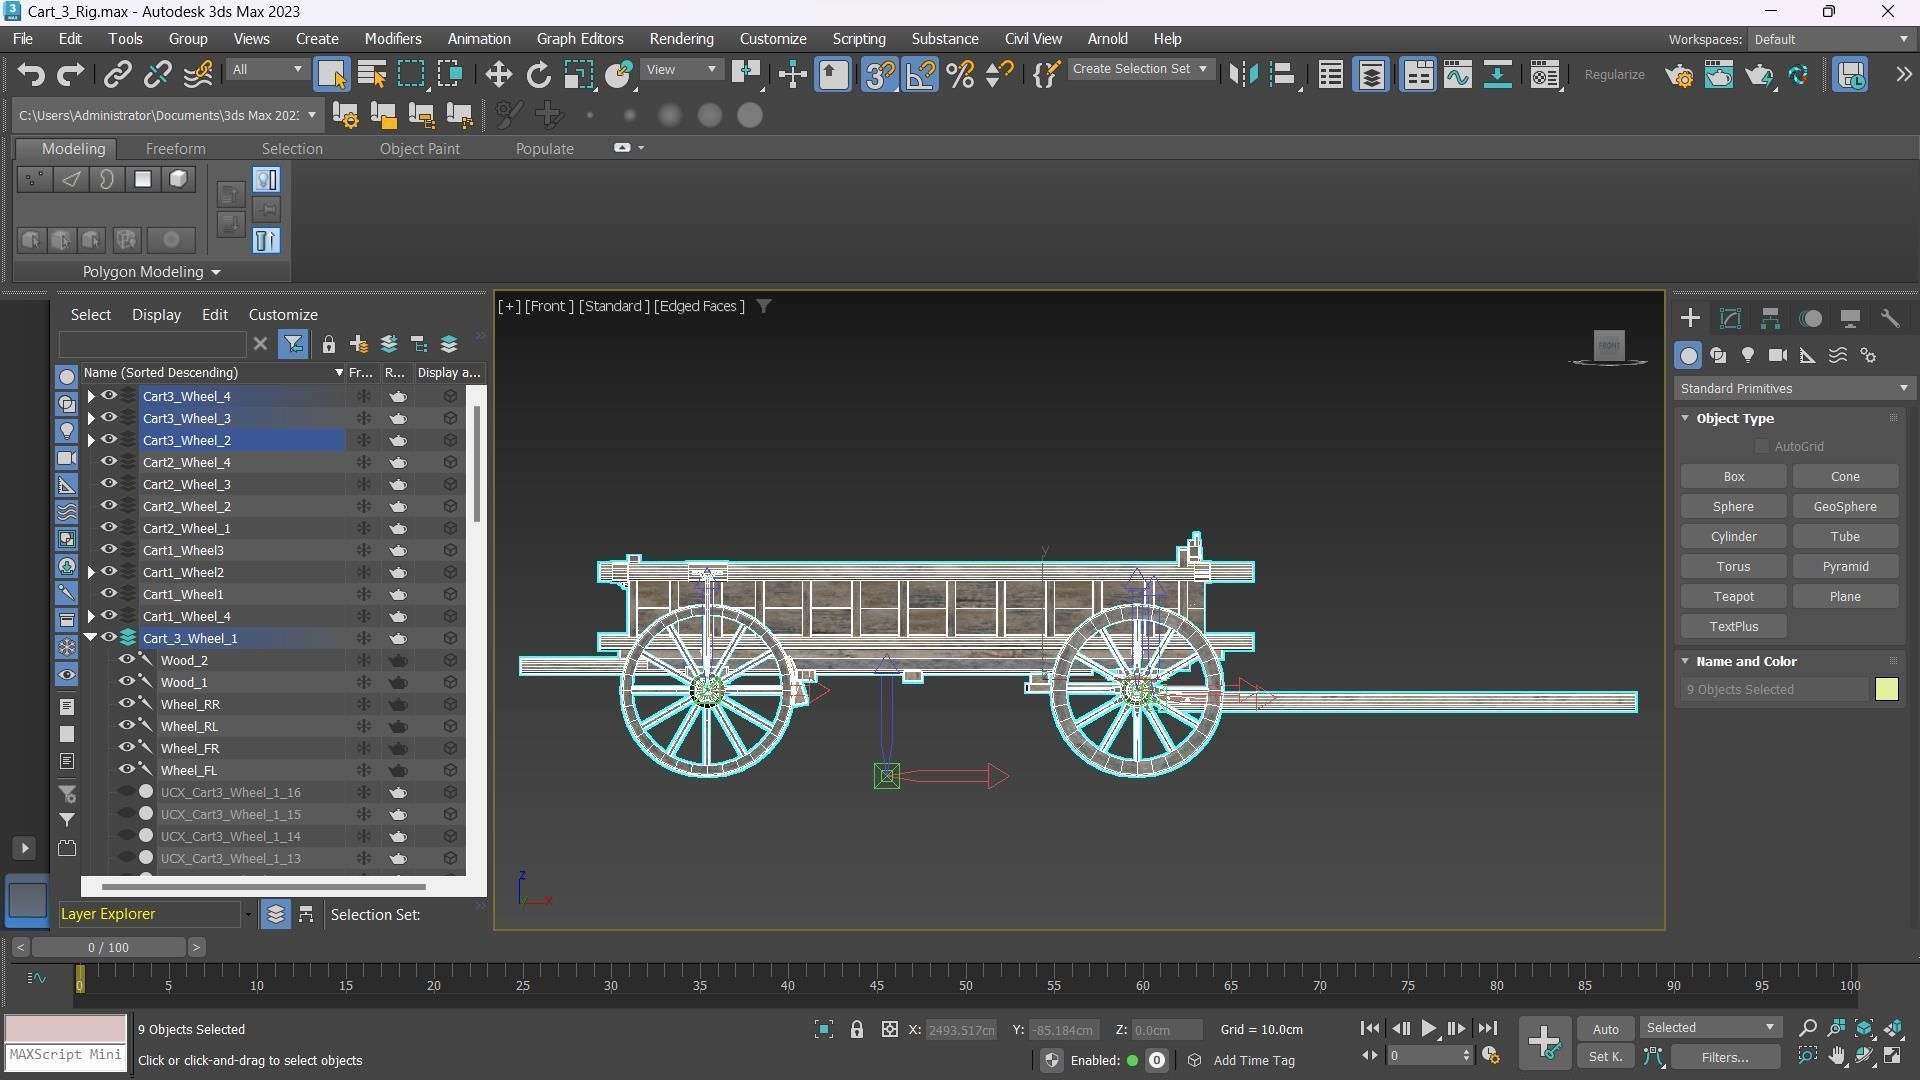Select the Cameras category icon

pos(1778,356)
